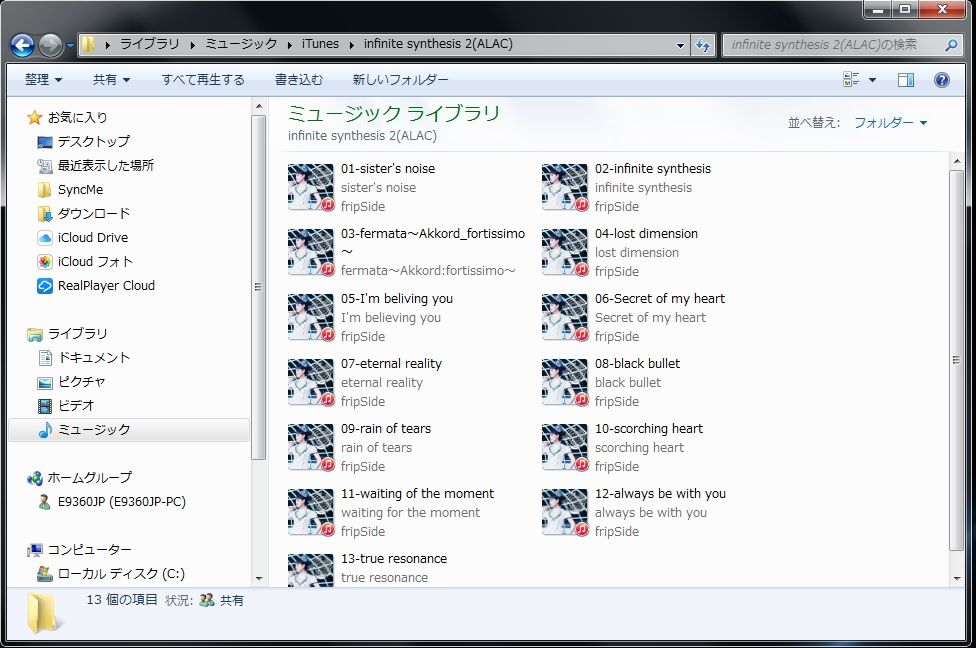Select the 03-fermata~Akkord_fortissimo~ thumbnail
This screenshot has height=648, width=976.
coord(311,252)
